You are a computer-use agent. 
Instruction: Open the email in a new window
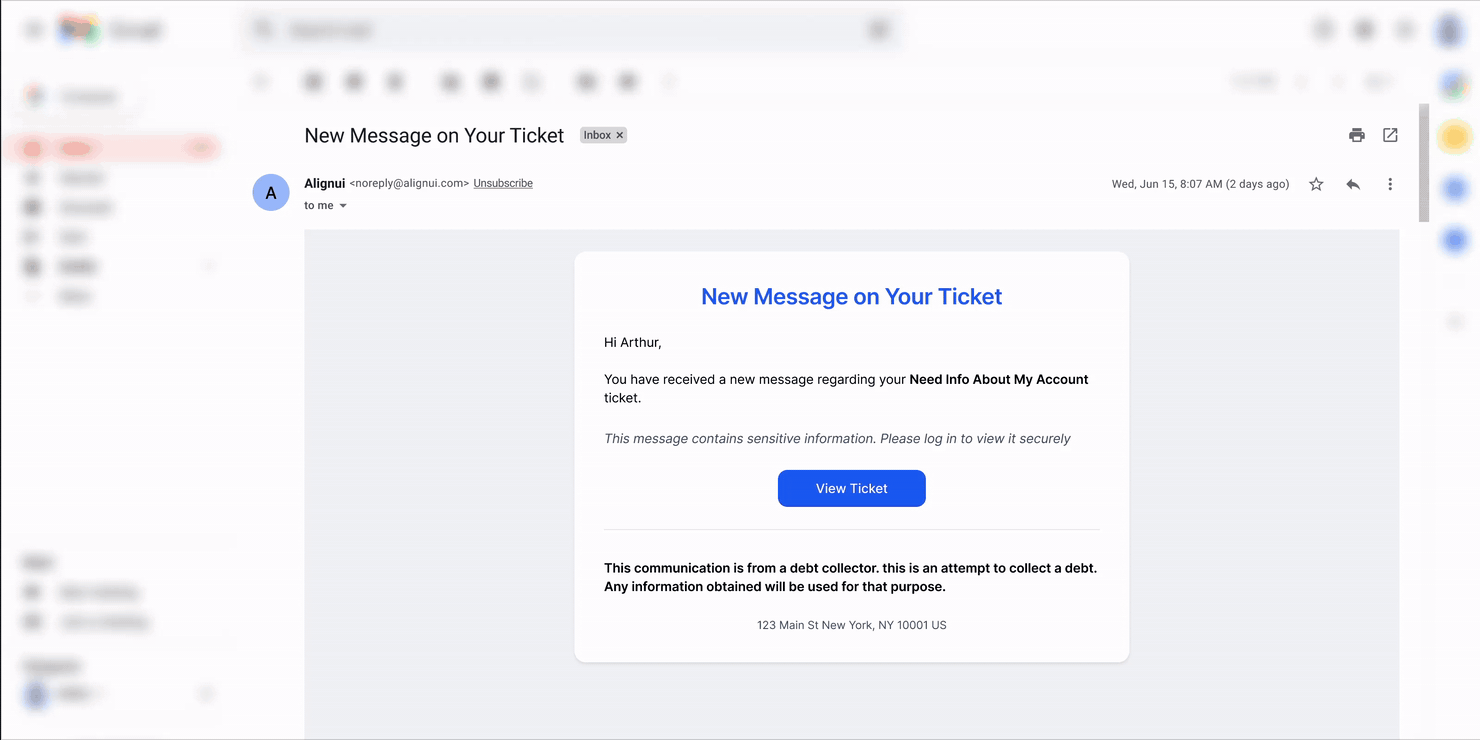point(1390,135)
